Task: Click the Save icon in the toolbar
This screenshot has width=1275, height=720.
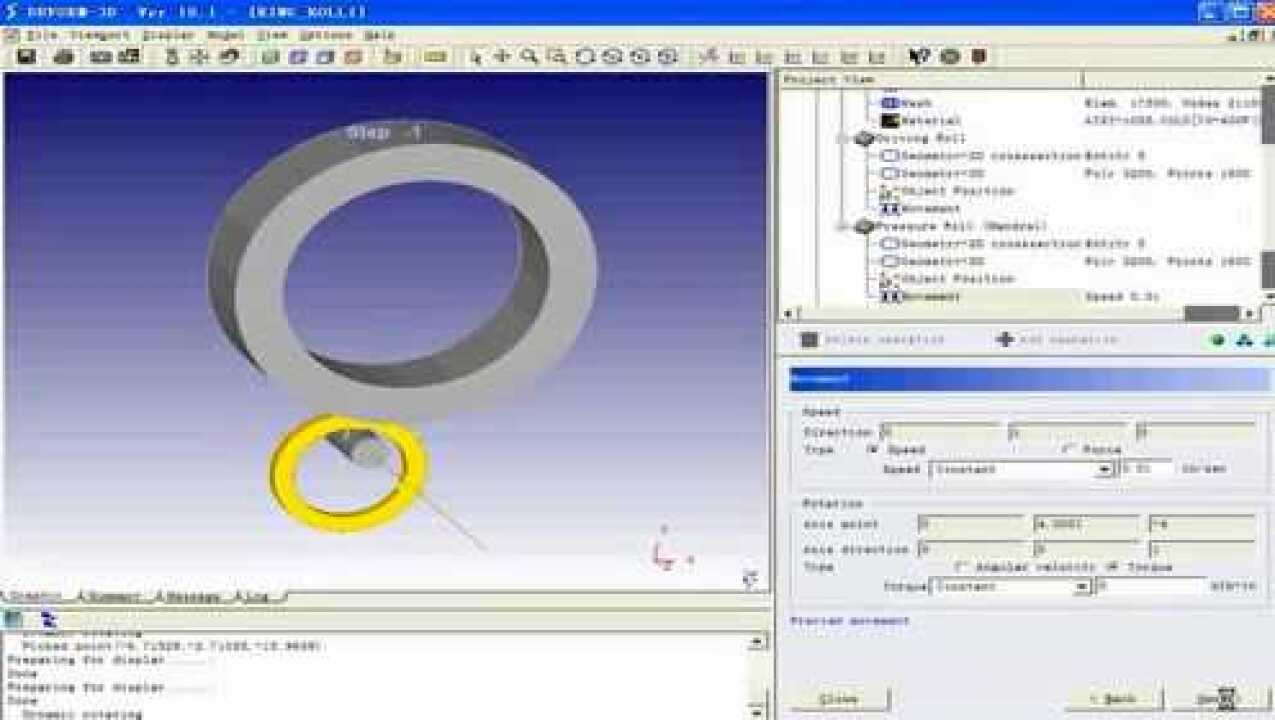Action: click(x=26, y=57)
